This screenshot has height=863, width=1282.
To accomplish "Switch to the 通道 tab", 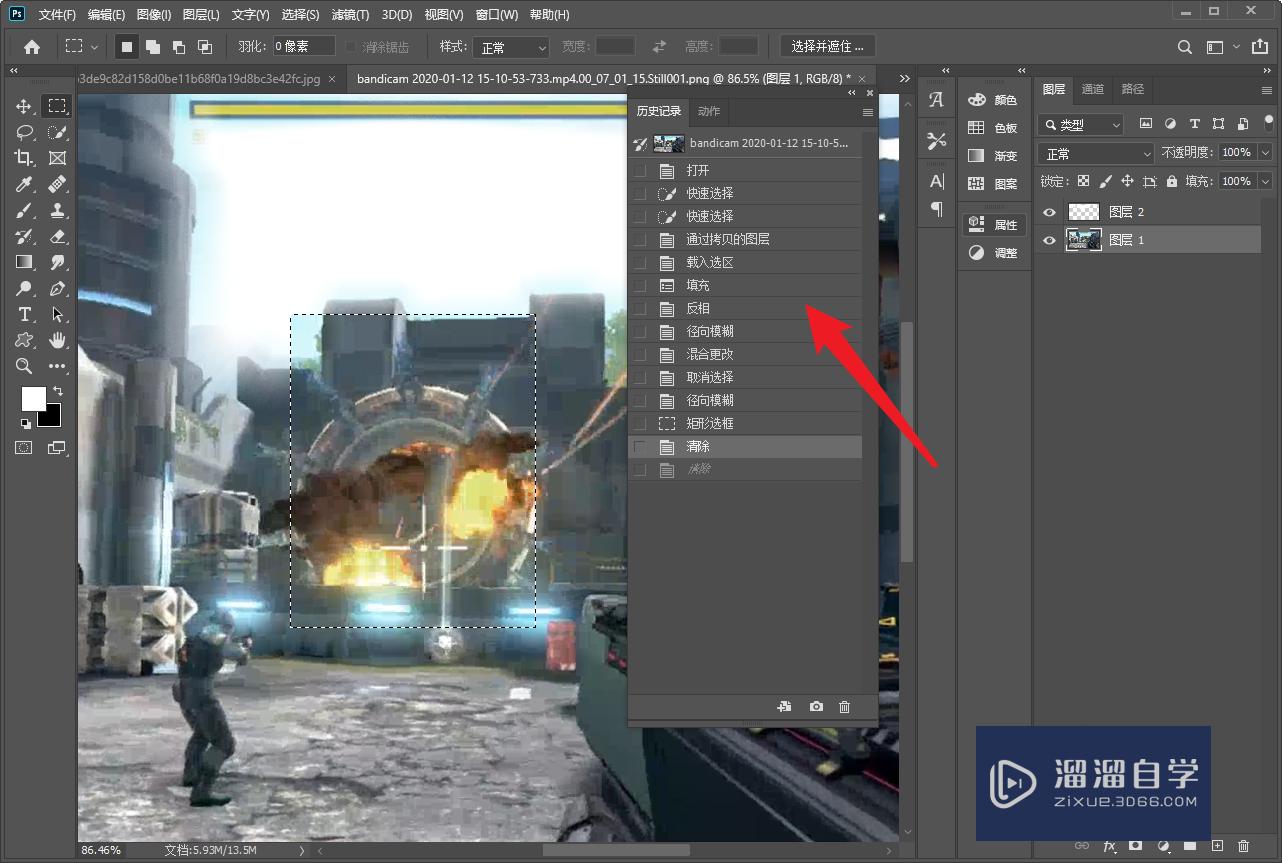I will (x=1093, y=89).
